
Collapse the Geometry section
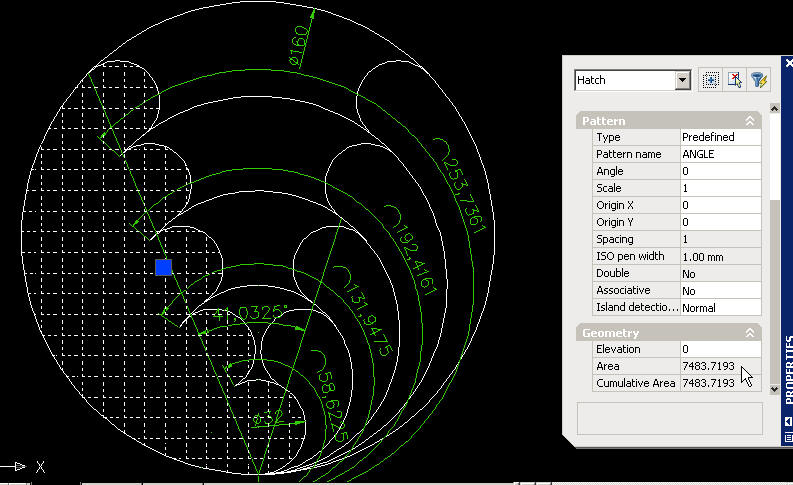tap(750, 333)
